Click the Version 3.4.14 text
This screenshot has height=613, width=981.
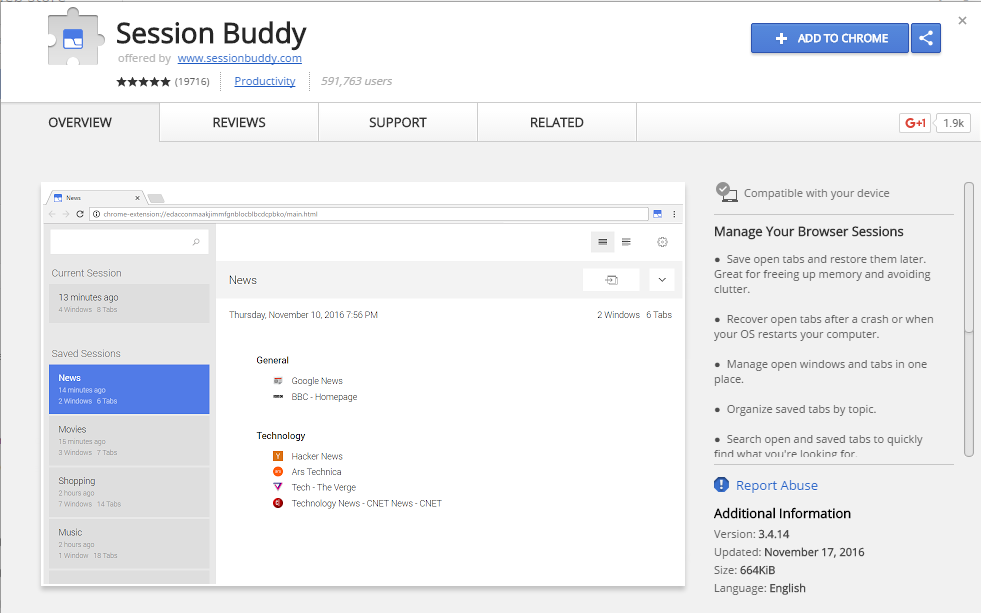[x=751, y=534]
